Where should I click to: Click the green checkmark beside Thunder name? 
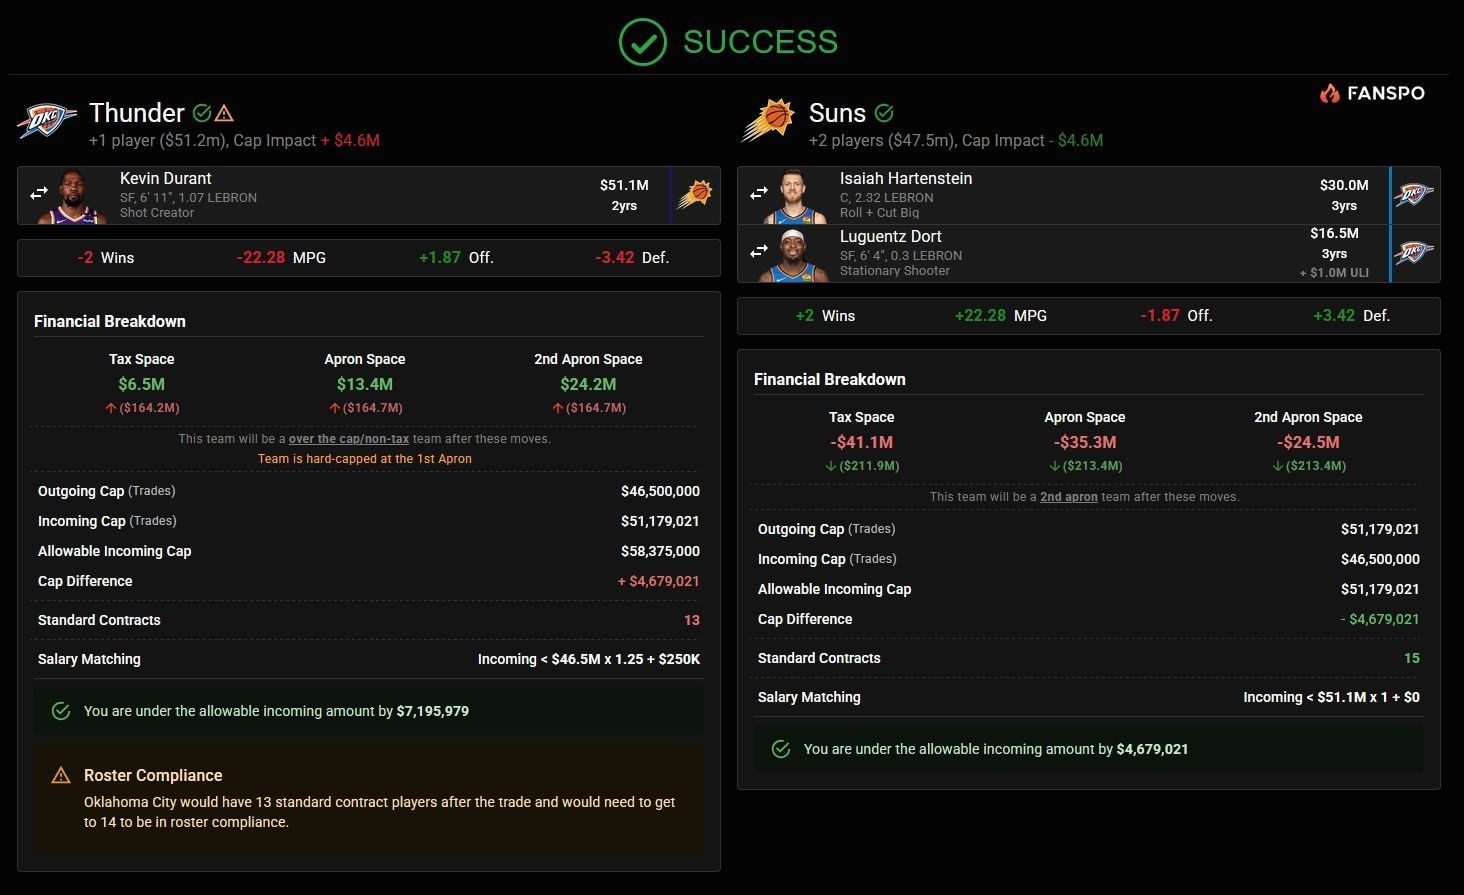(x=202, y=113)
